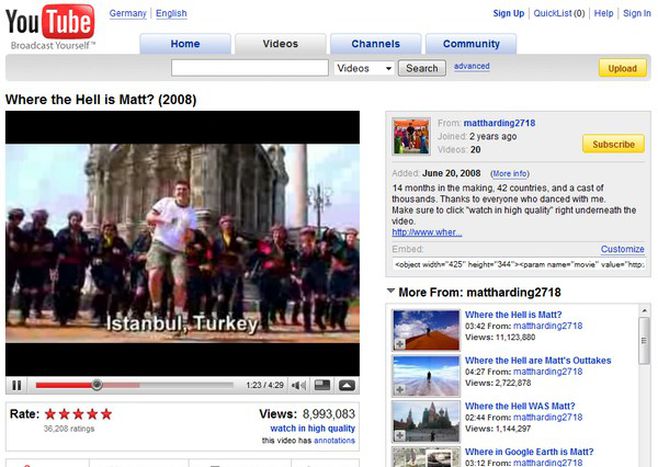Open the Channels tab

[376, 44]
